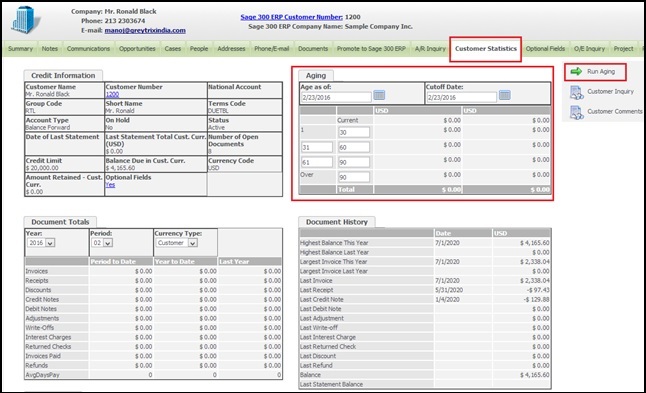Click the green Run Aging arrow icon
Viewport: 646px width, 393px height.
point(576,71)
